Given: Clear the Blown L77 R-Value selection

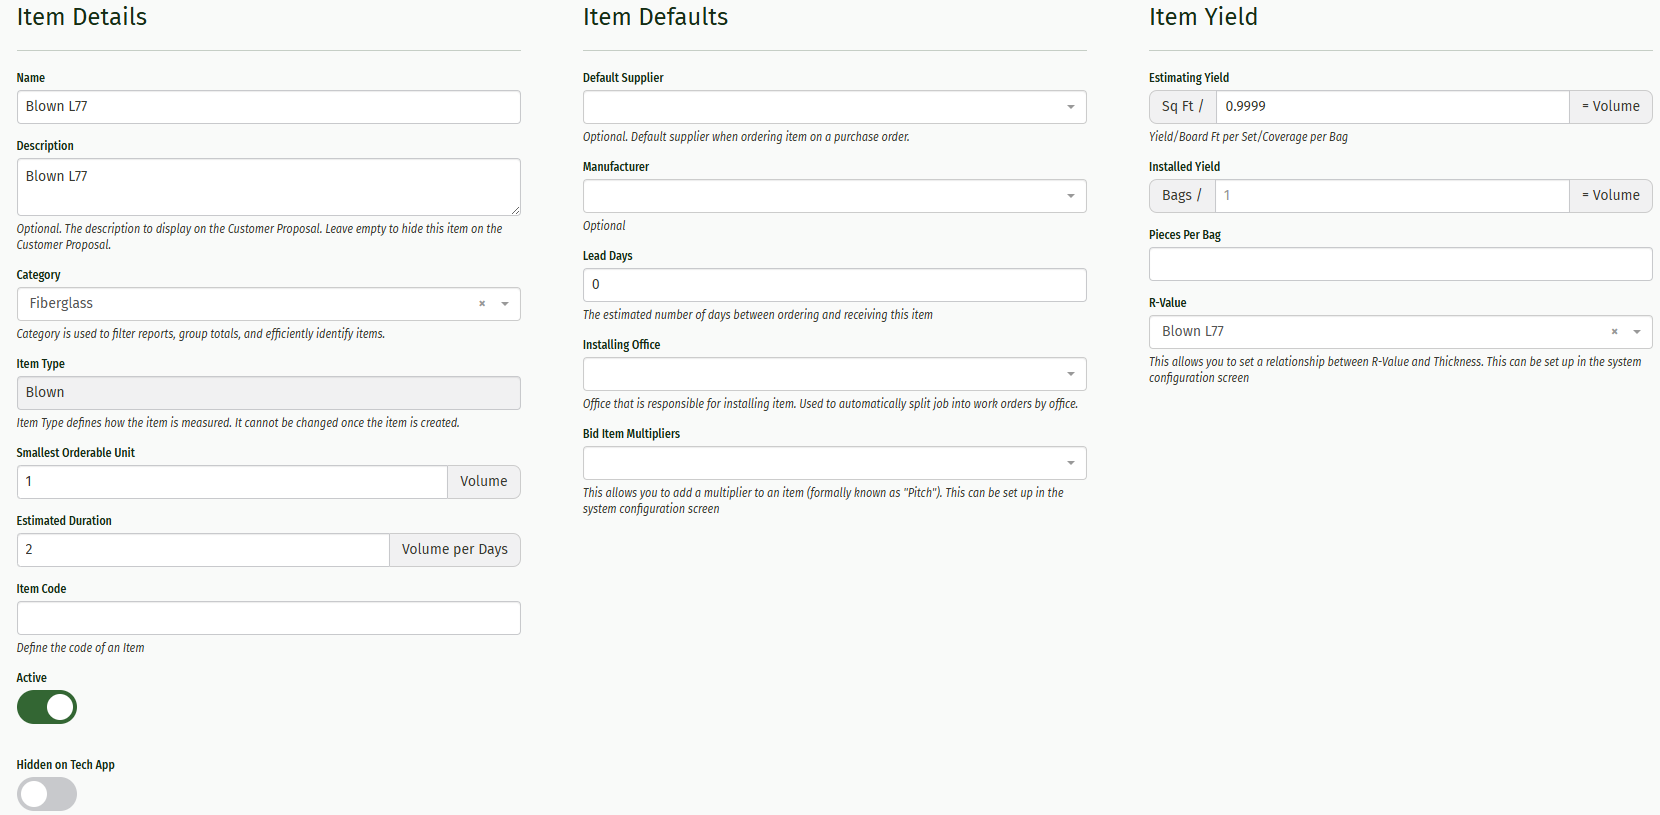Looking at the screenshot, I should click(x=1614, y=332).
